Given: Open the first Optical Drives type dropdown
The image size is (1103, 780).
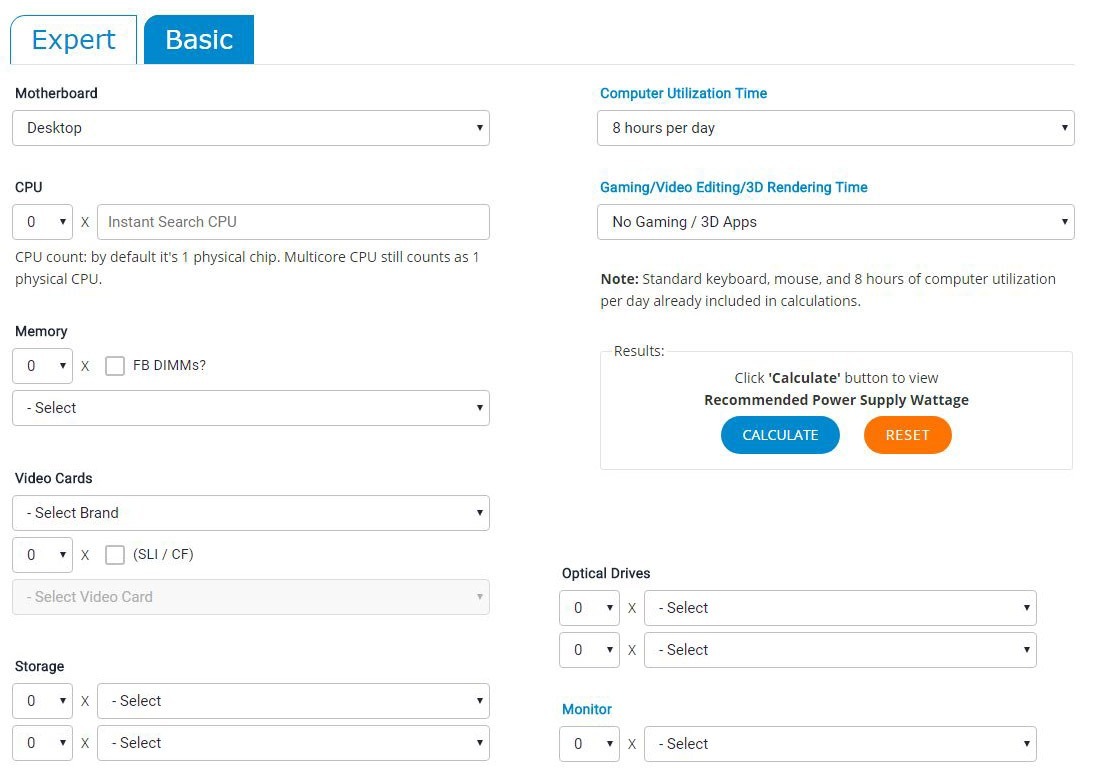Looking at the screenshot, I should click(x=840, y=608).
